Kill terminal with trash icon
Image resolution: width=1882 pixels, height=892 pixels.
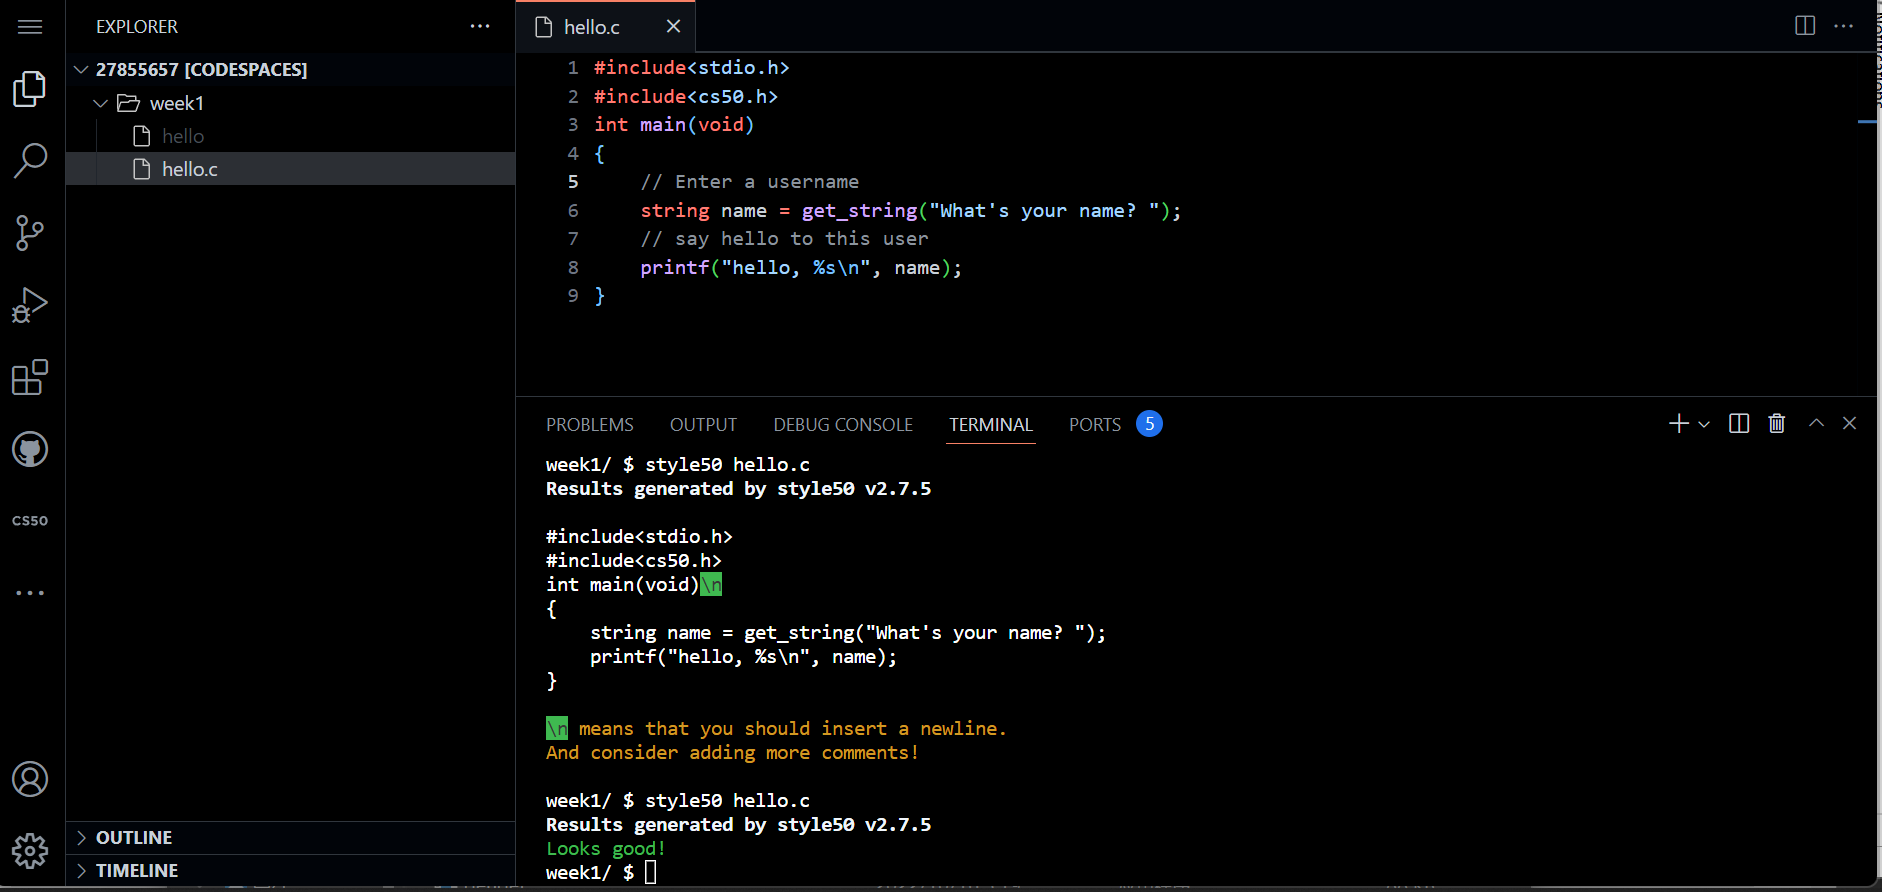coord(1777,424)
